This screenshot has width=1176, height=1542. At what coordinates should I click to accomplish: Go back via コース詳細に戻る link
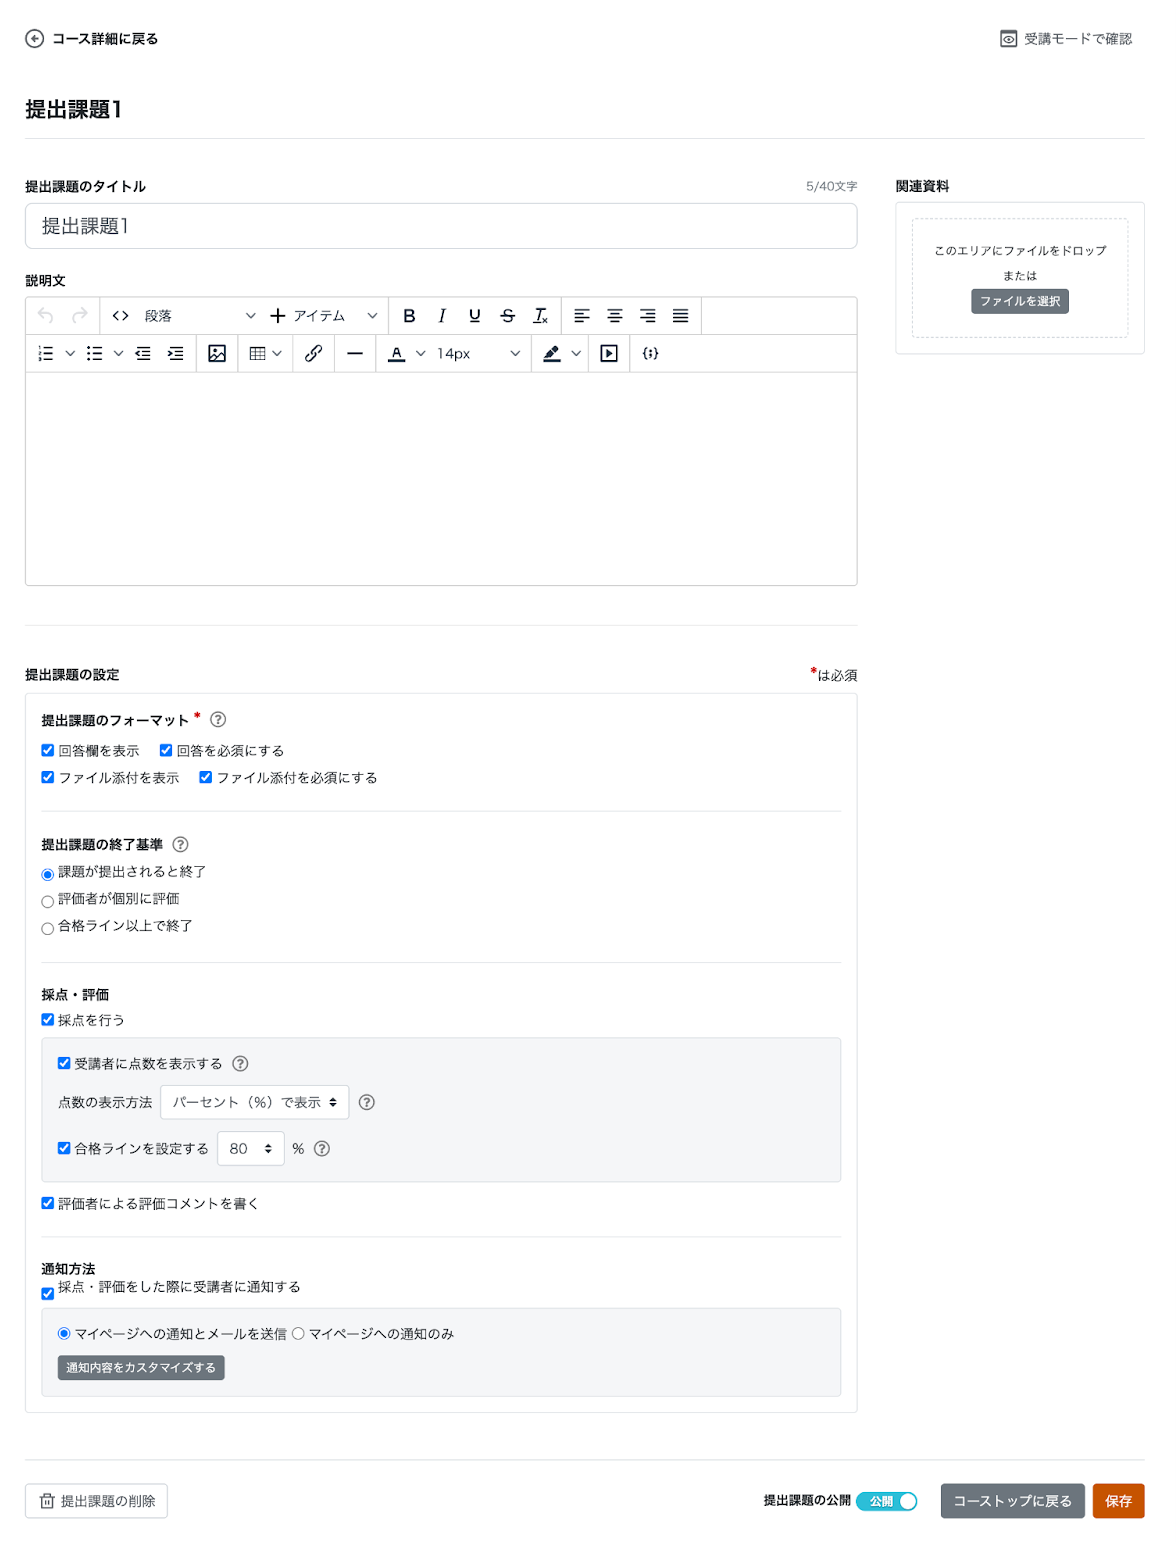pyautogui.click(x=92, y=39)
